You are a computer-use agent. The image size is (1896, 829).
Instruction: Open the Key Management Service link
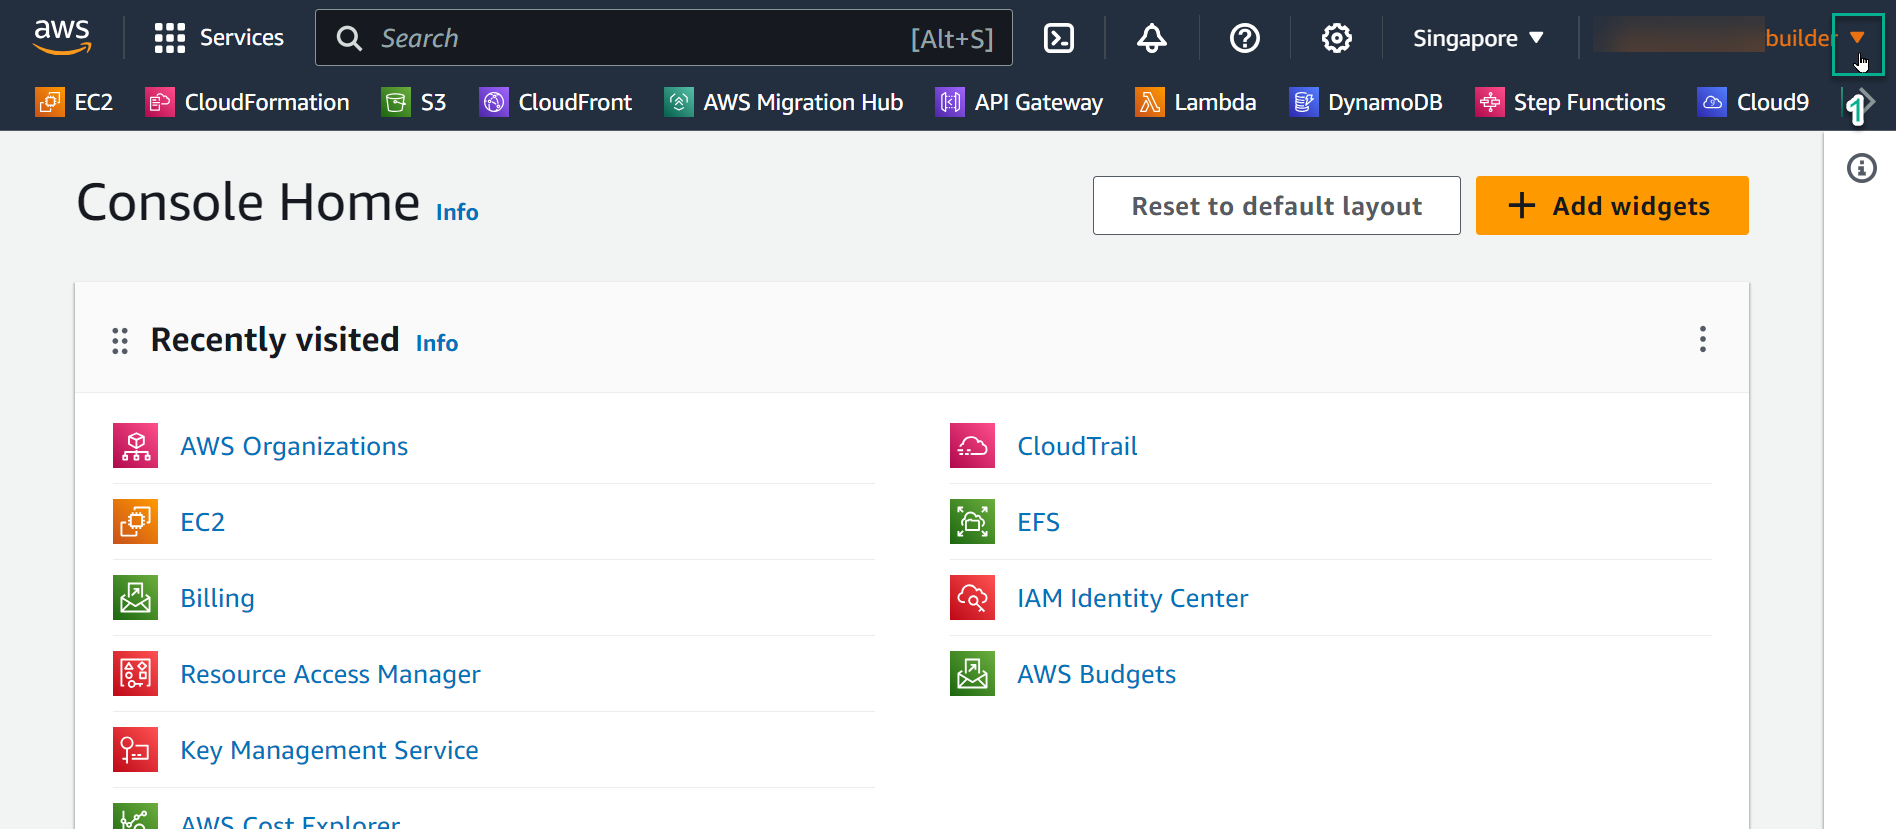tap(329, 750)
